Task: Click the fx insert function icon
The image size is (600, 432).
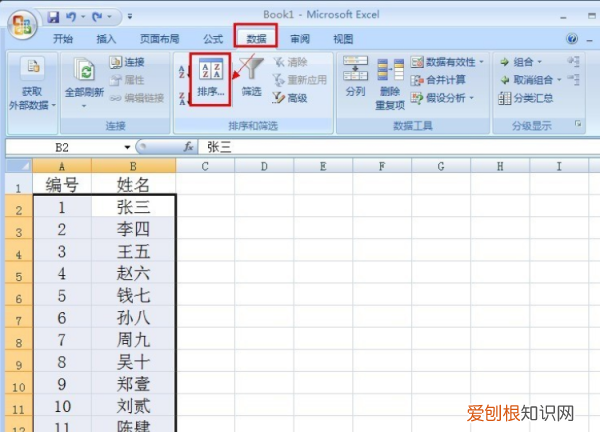Action: click(188, 147)
